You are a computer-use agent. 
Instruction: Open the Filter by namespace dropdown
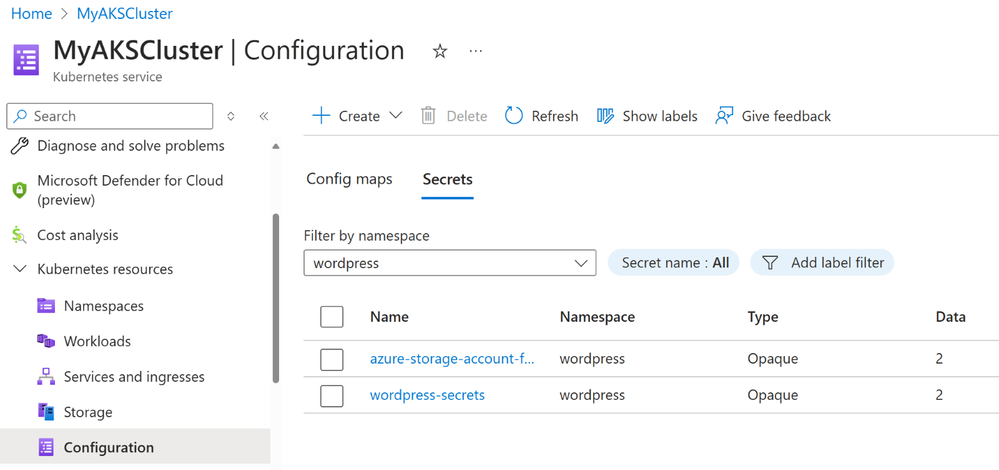(x=450, y=262)
